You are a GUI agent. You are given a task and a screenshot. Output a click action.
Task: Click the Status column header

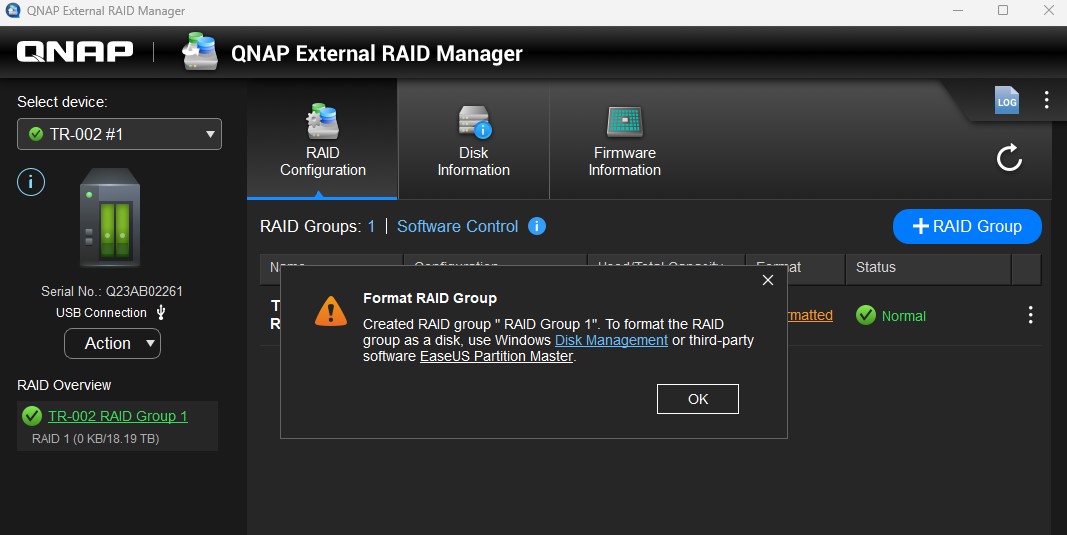point(928,268)
